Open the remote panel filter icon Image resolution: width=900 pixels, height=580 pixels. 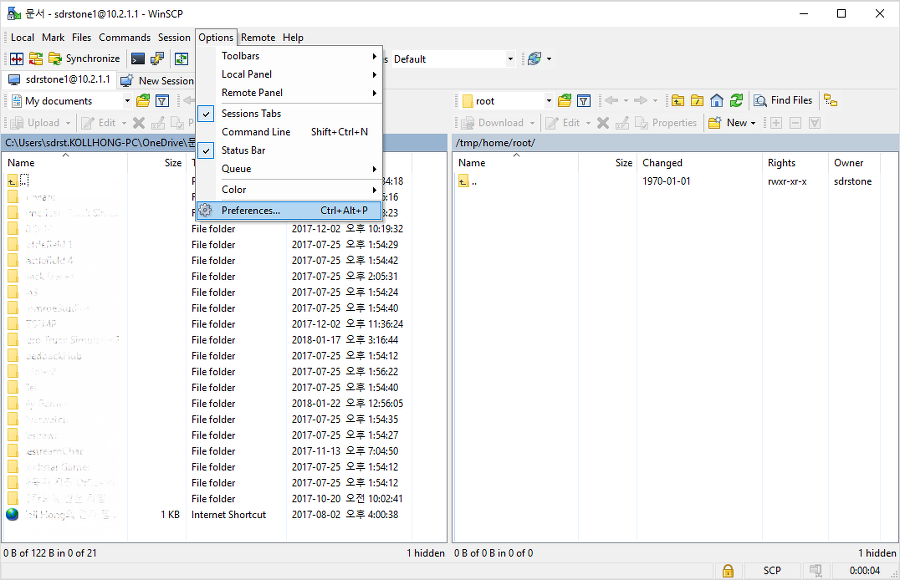click(584, 101)
